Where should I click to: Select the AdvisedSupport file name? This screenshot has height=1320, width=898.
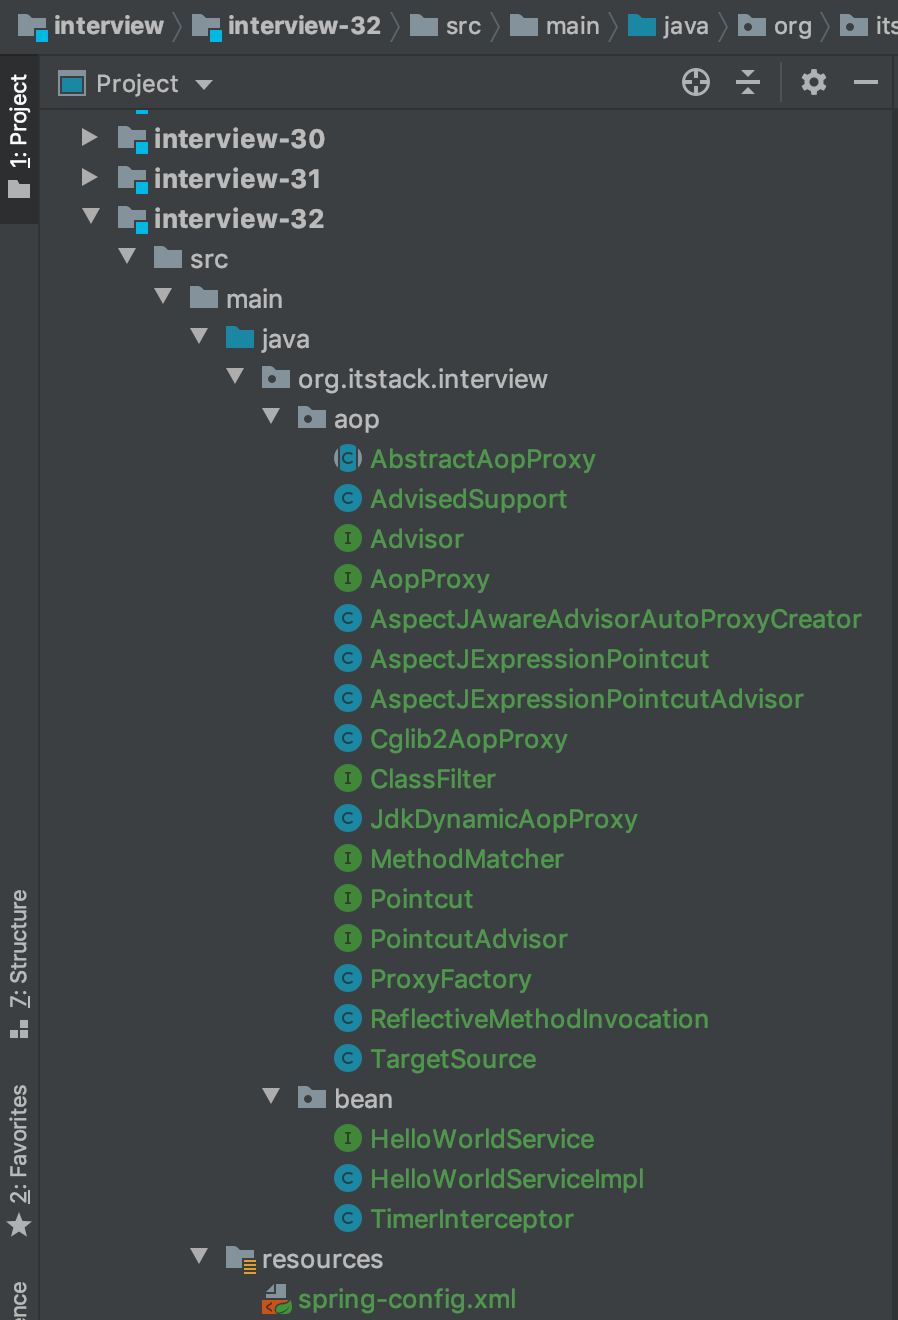[x=469, y=499]
